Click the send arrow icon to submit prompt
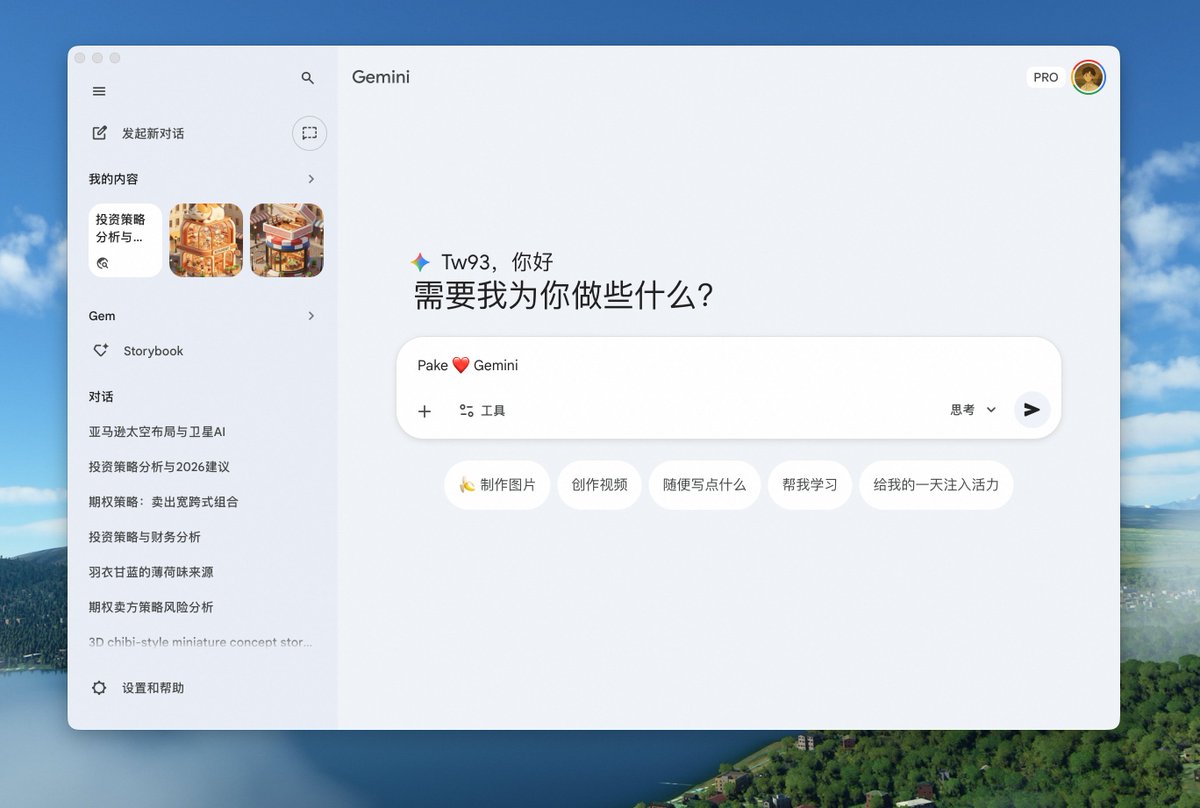The image size is (1200, 808). click(x=1032, y=409)
